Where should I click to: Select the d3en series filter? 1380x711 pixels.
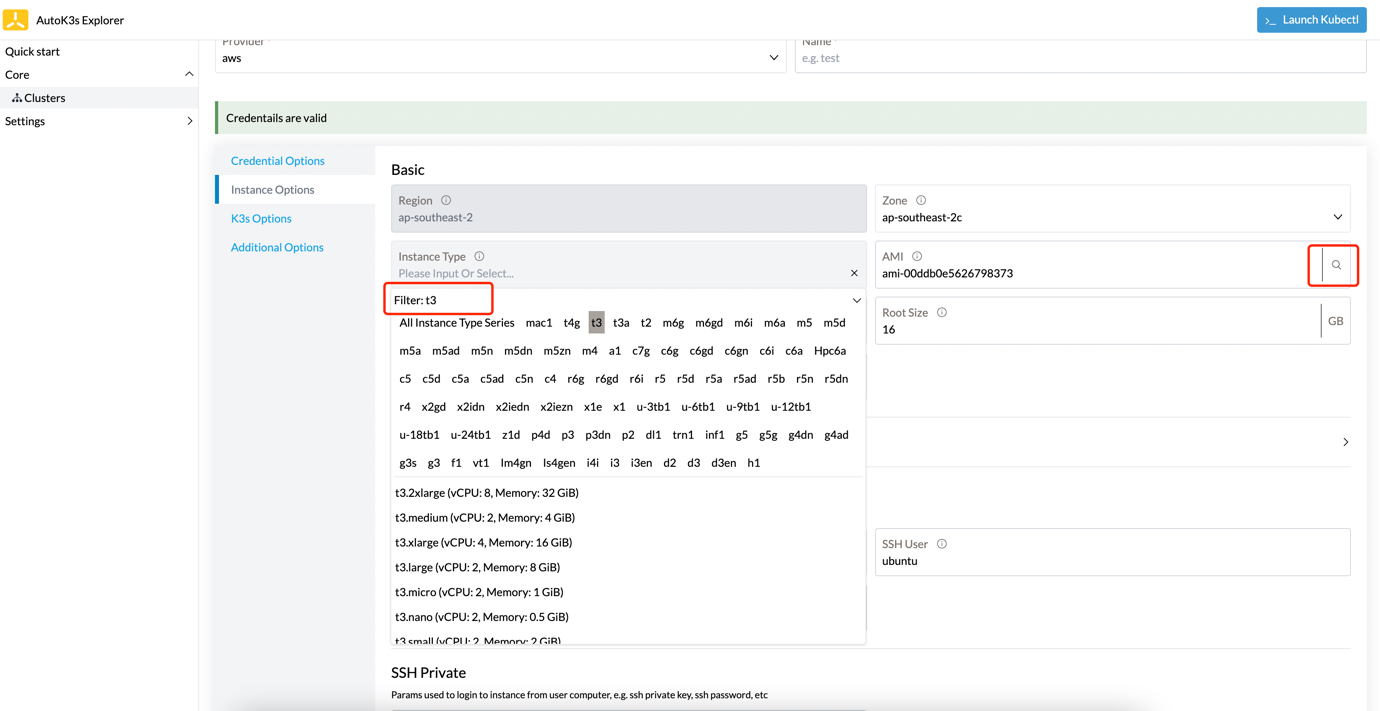tap(724, 463)
